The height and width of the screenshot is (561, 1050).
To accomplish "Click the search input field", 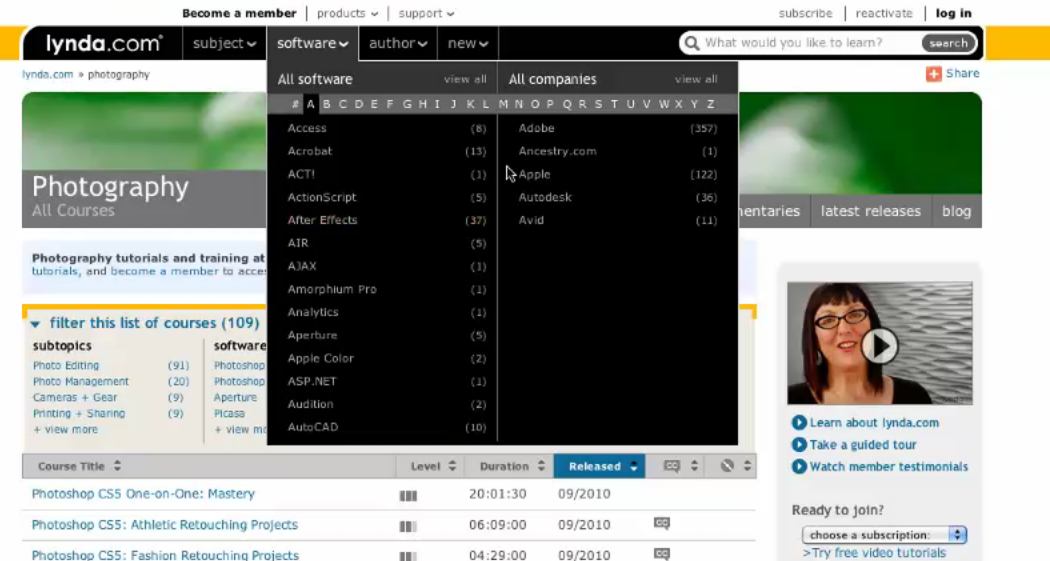I will [x=810, y=44].
